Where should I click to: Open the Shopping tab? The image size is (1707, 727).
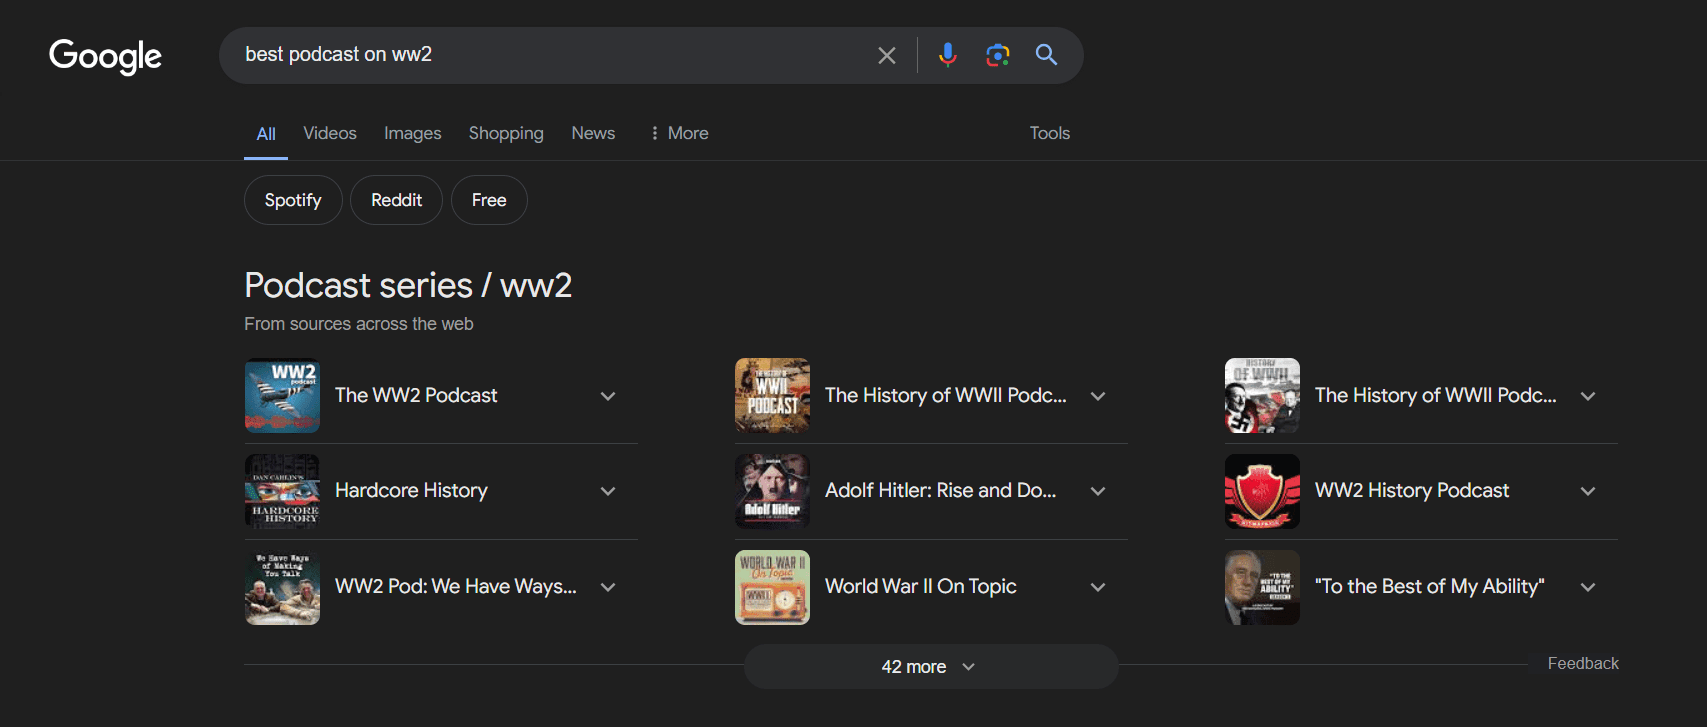coord(506,133)
